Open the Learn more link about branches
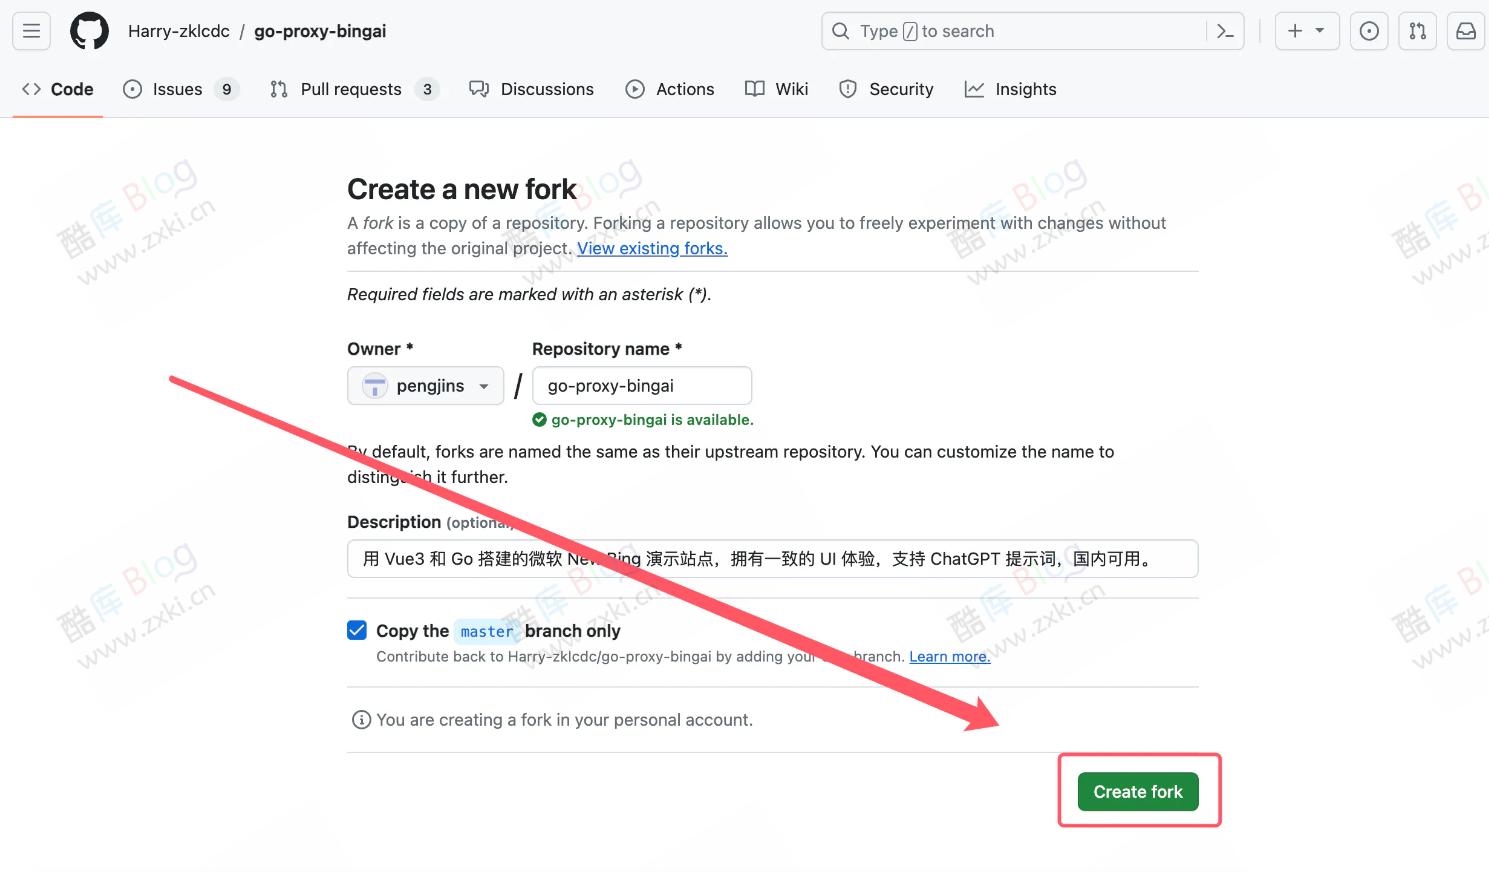The width and height of the screenshot is (1489, 872). (x=948, y=656)
